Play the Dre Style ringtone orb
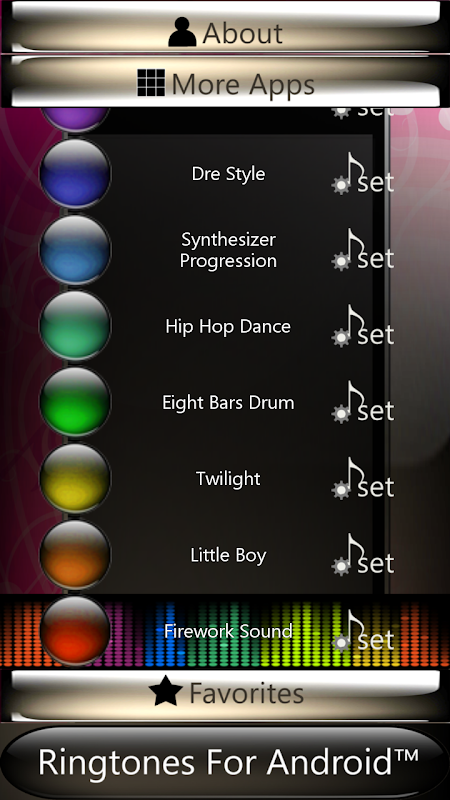Image resolution: width=450 pixels, height=800 pixels. (75, 173)
